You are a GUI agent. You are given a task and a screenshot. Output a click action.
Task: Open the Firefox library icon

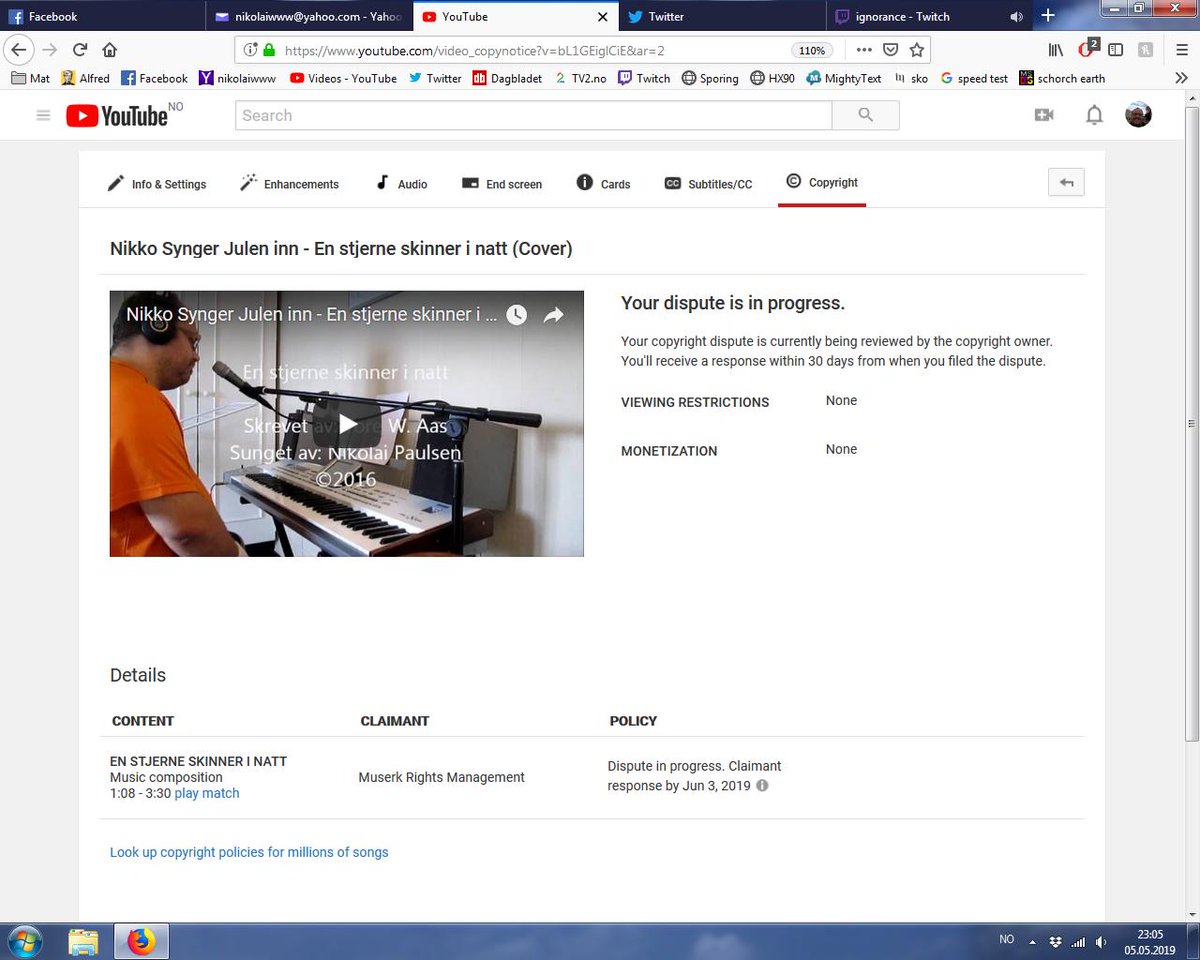point(1055,50)
